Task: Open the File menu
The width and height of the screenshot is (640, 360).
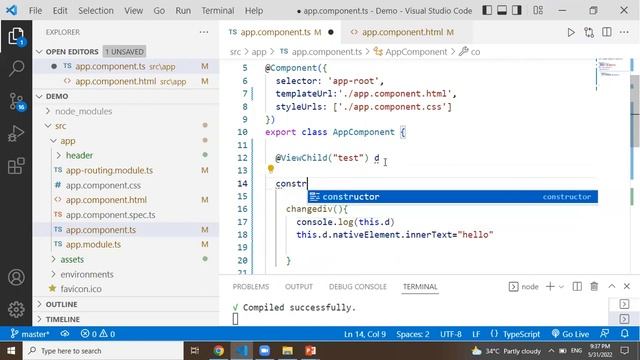Action: [35, 11]
